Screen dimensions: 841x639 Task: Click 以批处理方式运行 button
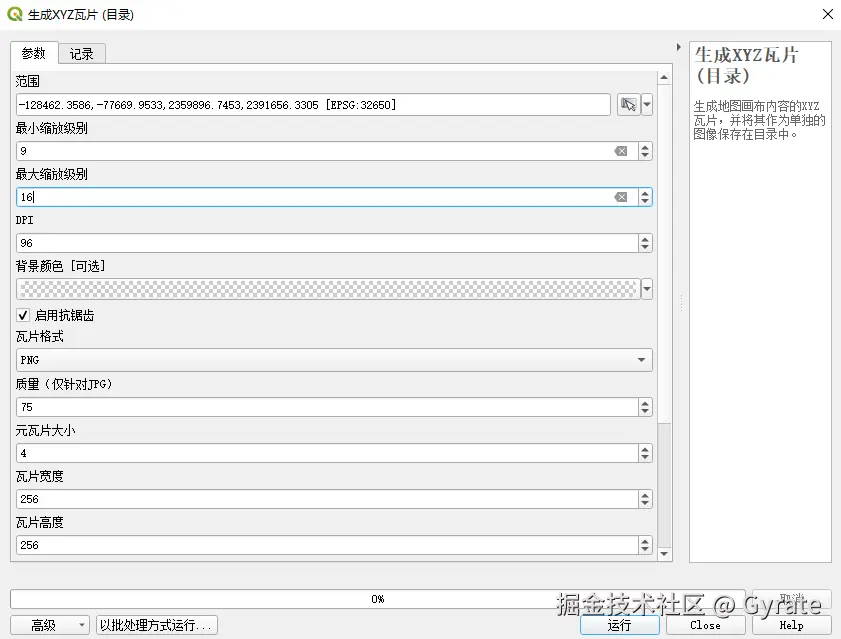[157, 626]
